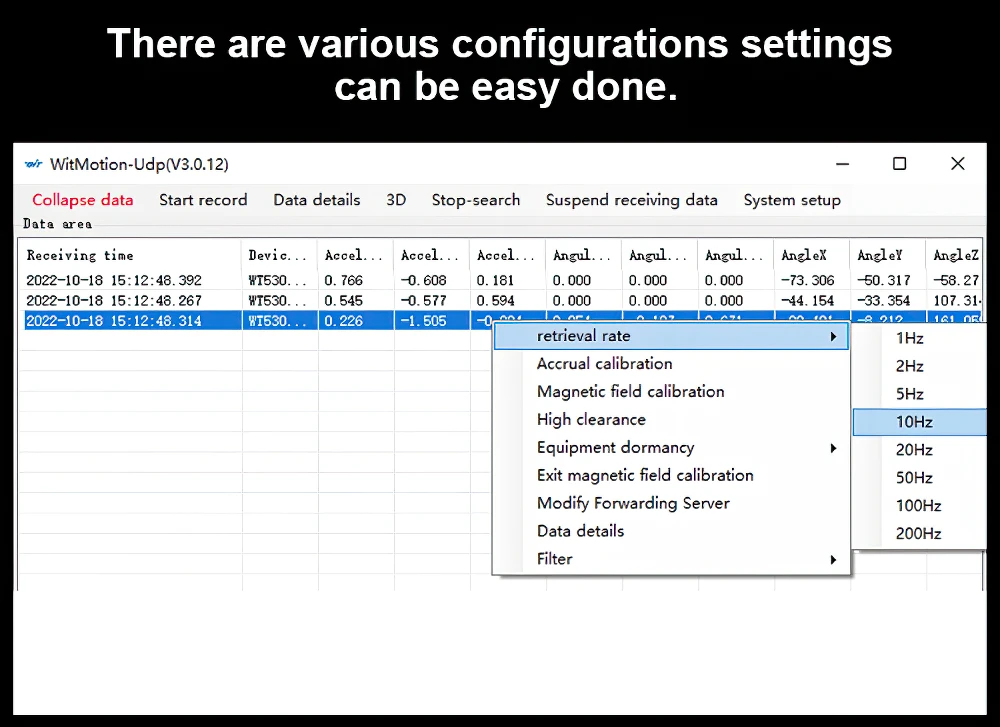
Task: Click the cell showing 0.594
Action: tap(495, 300)
